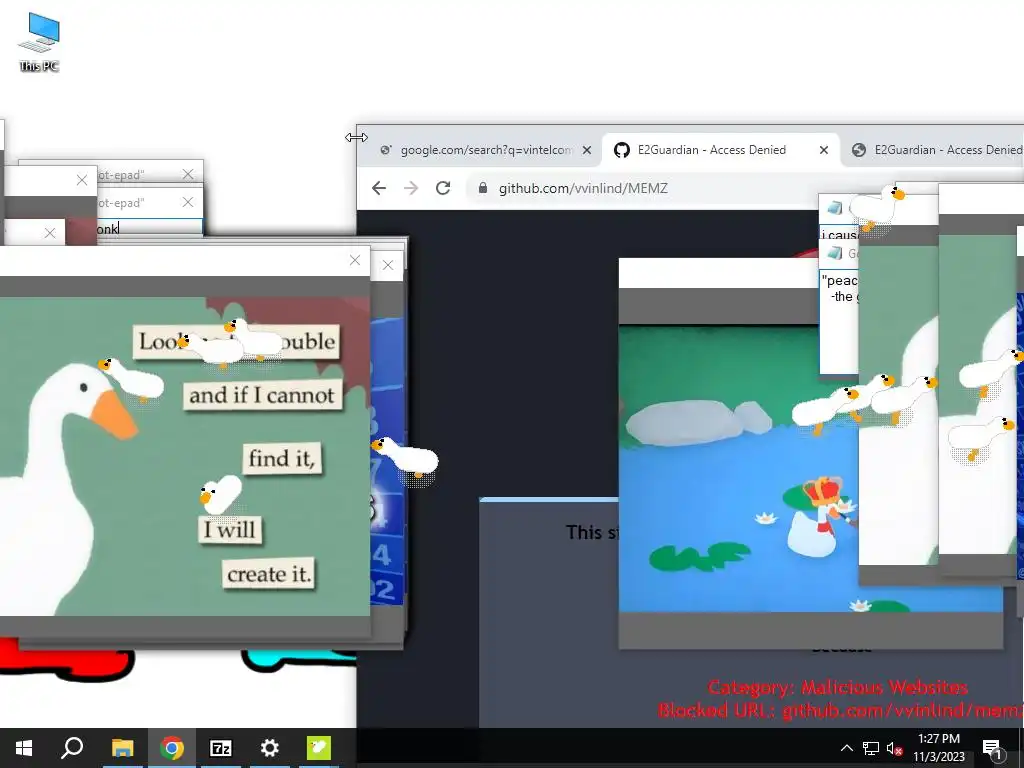Click the muted volume tray icon
The width and height of the screenshot is (1024, 768).
pos(895,748)
